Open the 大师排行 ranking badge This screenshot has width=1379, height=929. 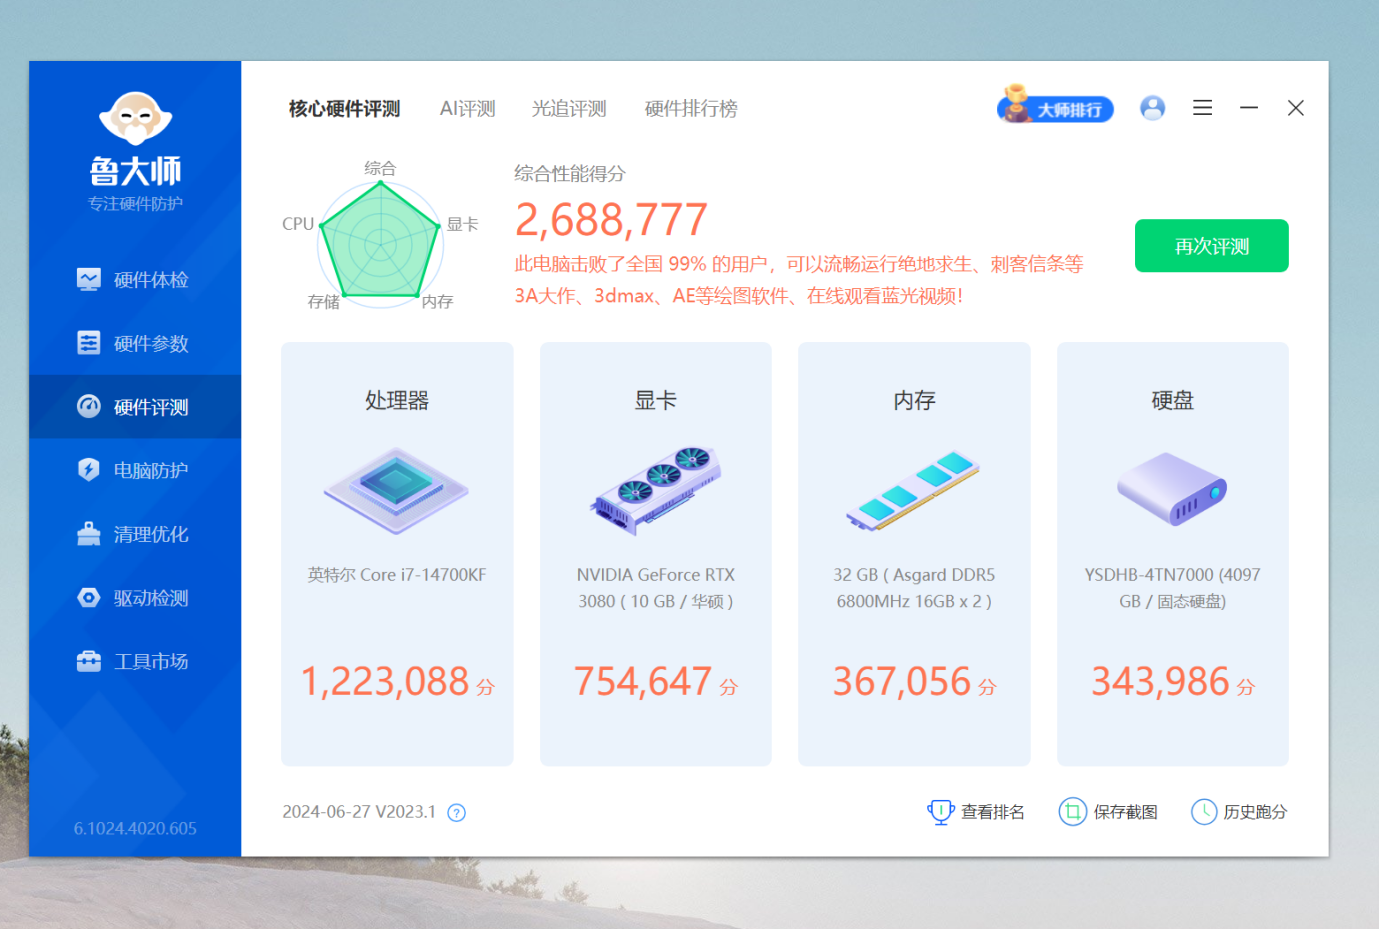(1055, 105)
